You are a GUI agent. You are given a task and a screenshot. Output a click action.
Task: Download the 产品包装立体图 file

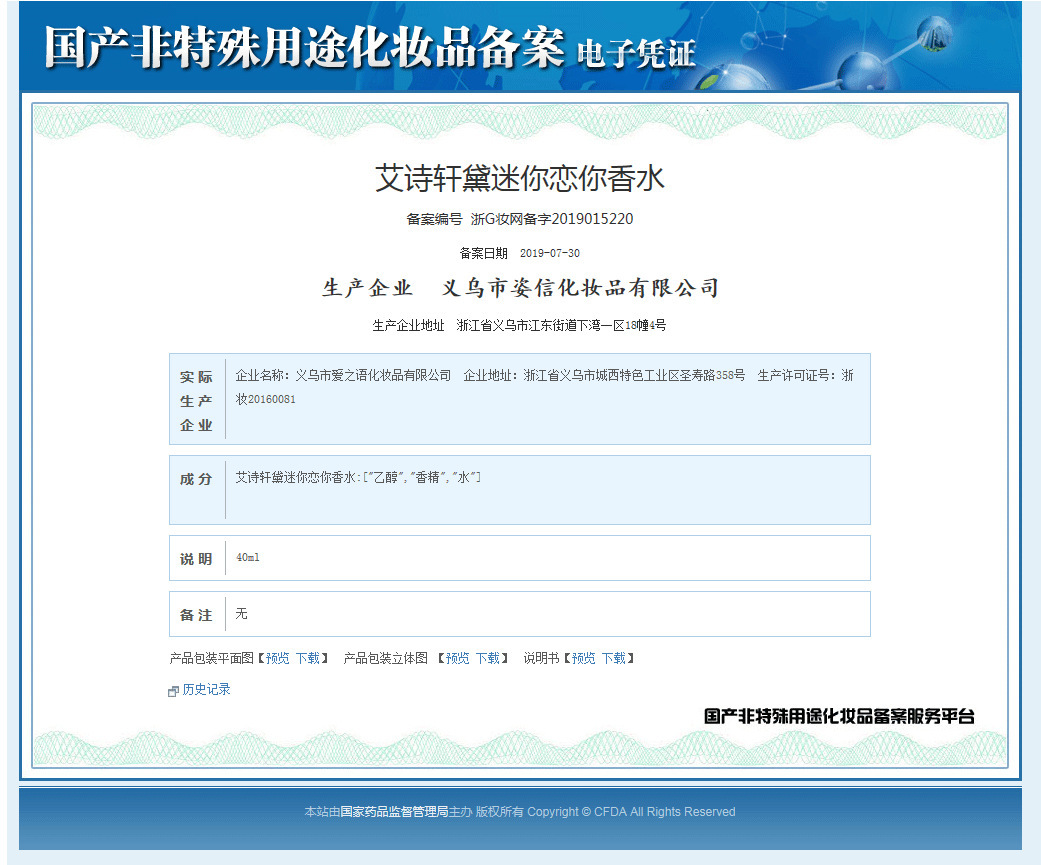488,658
